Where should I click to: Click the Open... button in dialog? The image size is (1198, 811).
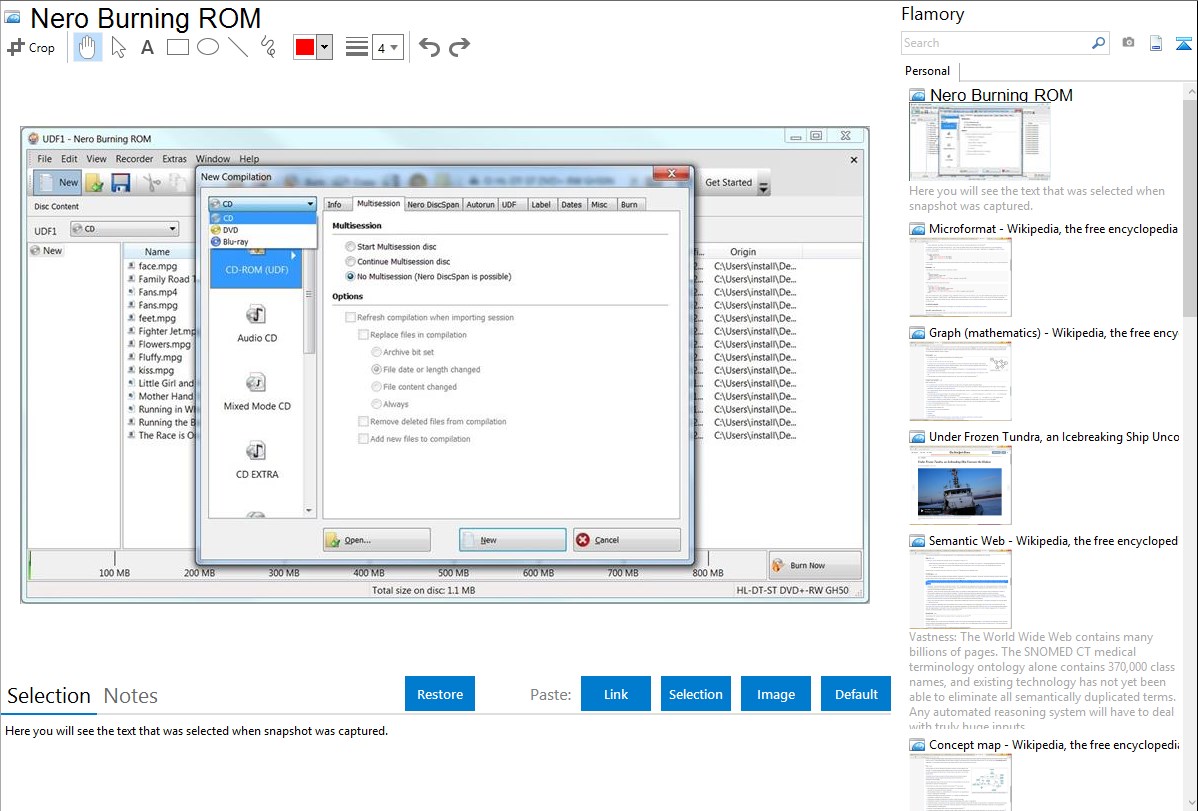[x=377, y=540]
